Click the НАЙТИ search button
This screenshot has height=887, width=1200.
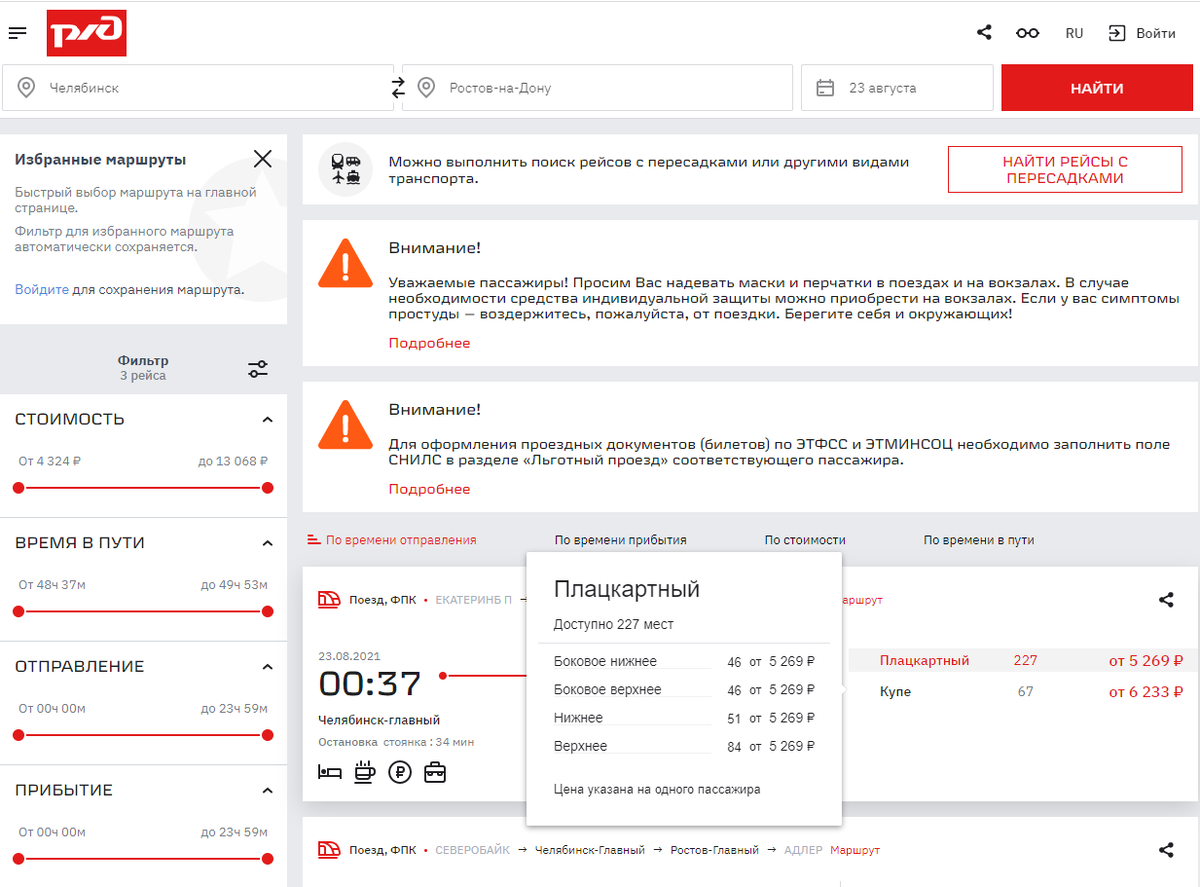pos(1097,88)
